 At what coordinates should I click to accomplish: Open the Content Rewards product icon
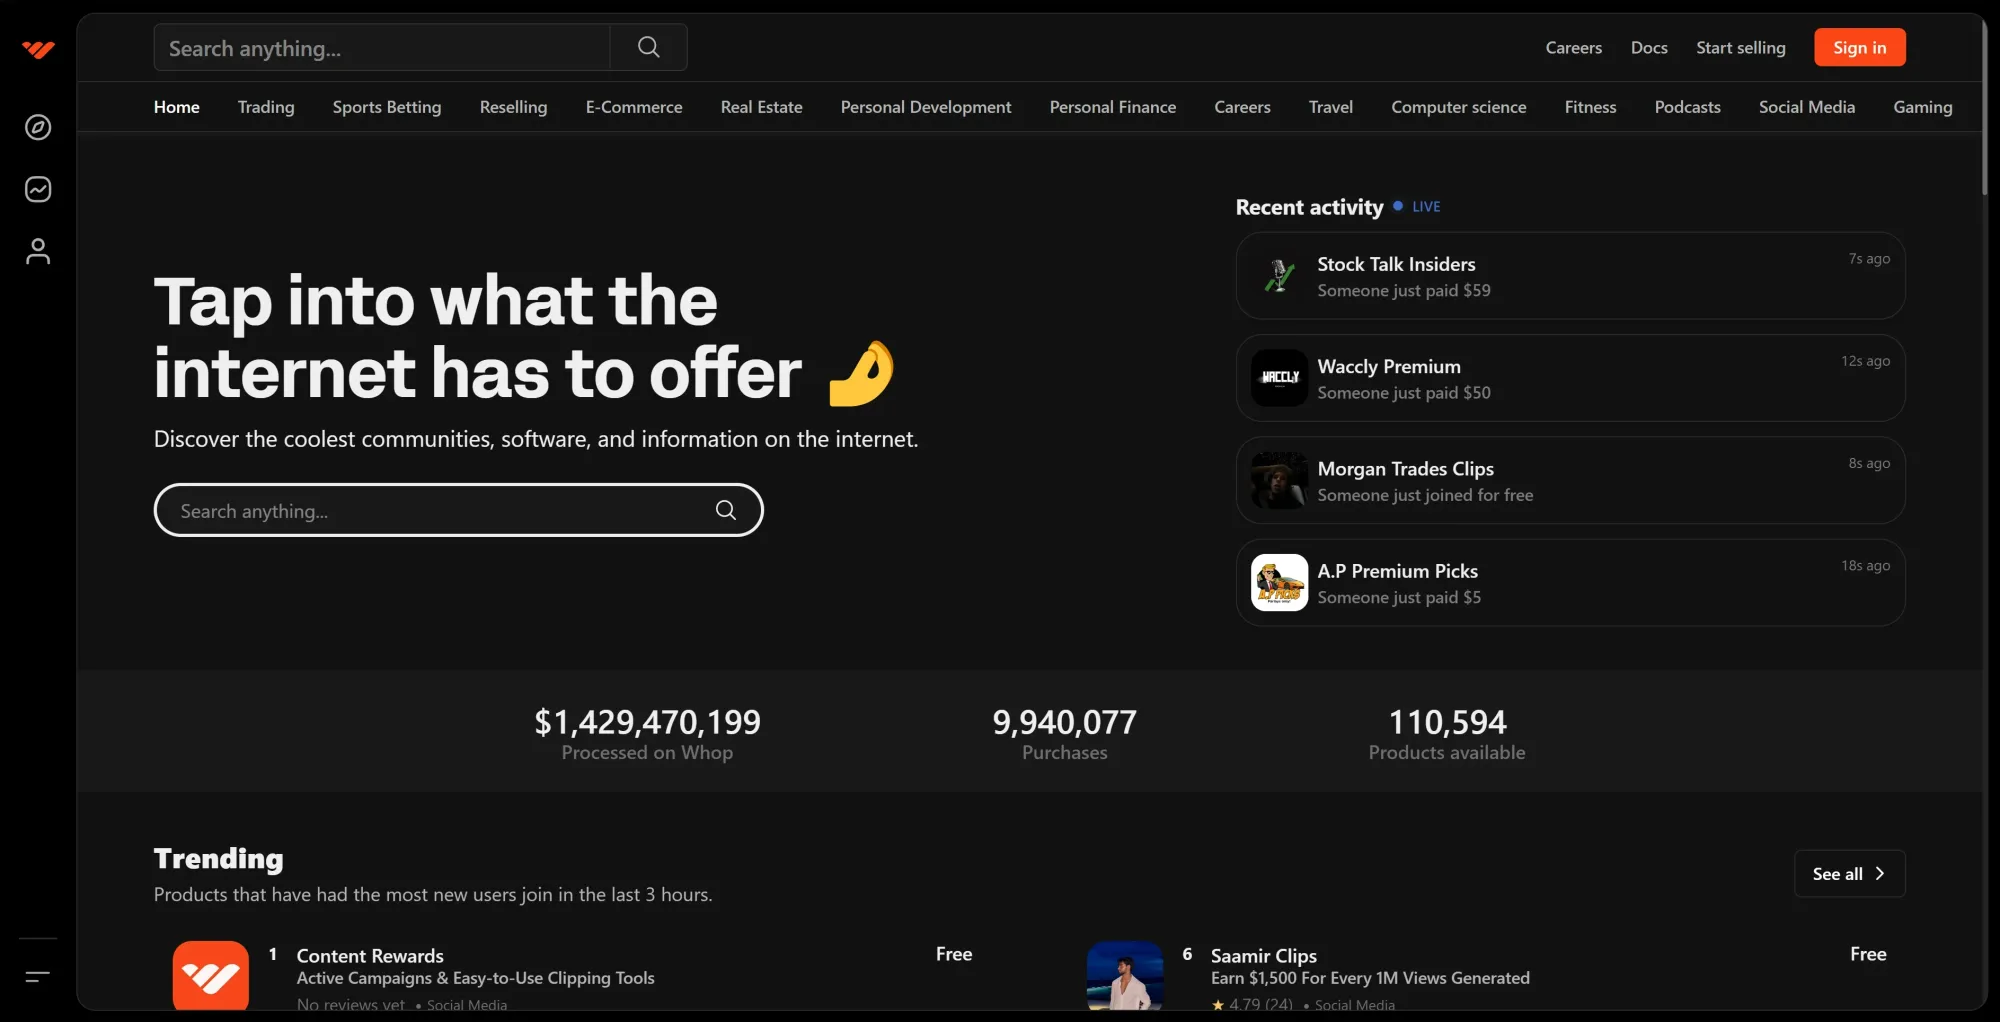coord(211,976)
